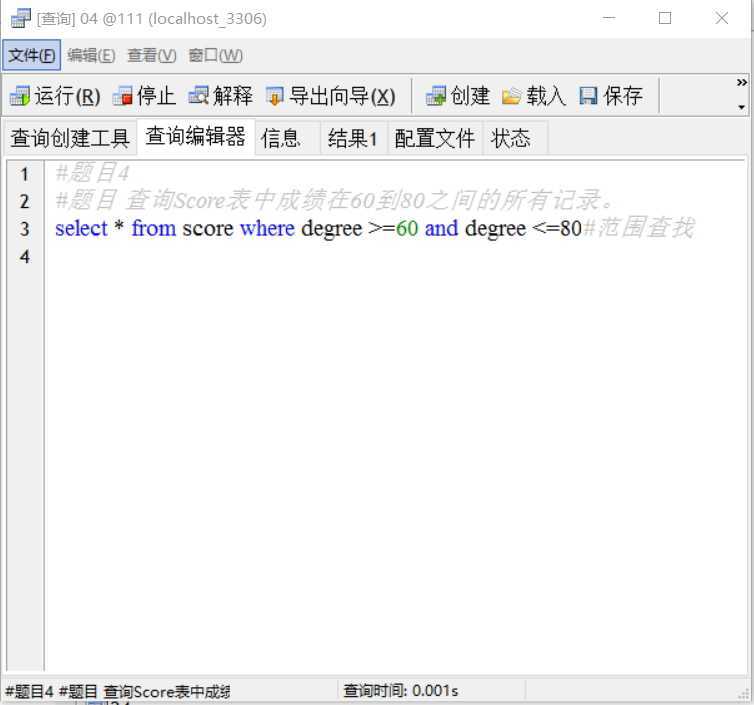Click line number 4 in the gutter
Image resolution: width=754 pixels, height=705 pixels.
25,256
